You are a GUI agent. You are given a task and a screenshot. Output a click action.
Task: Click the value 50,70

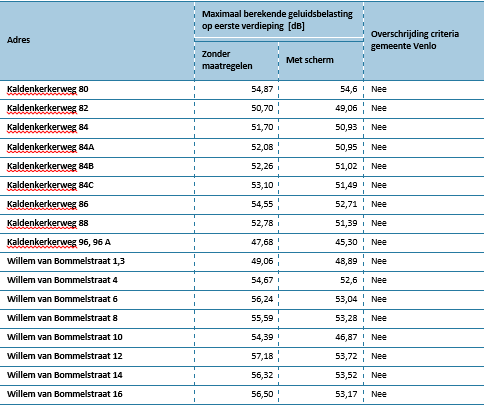point(262,108)
